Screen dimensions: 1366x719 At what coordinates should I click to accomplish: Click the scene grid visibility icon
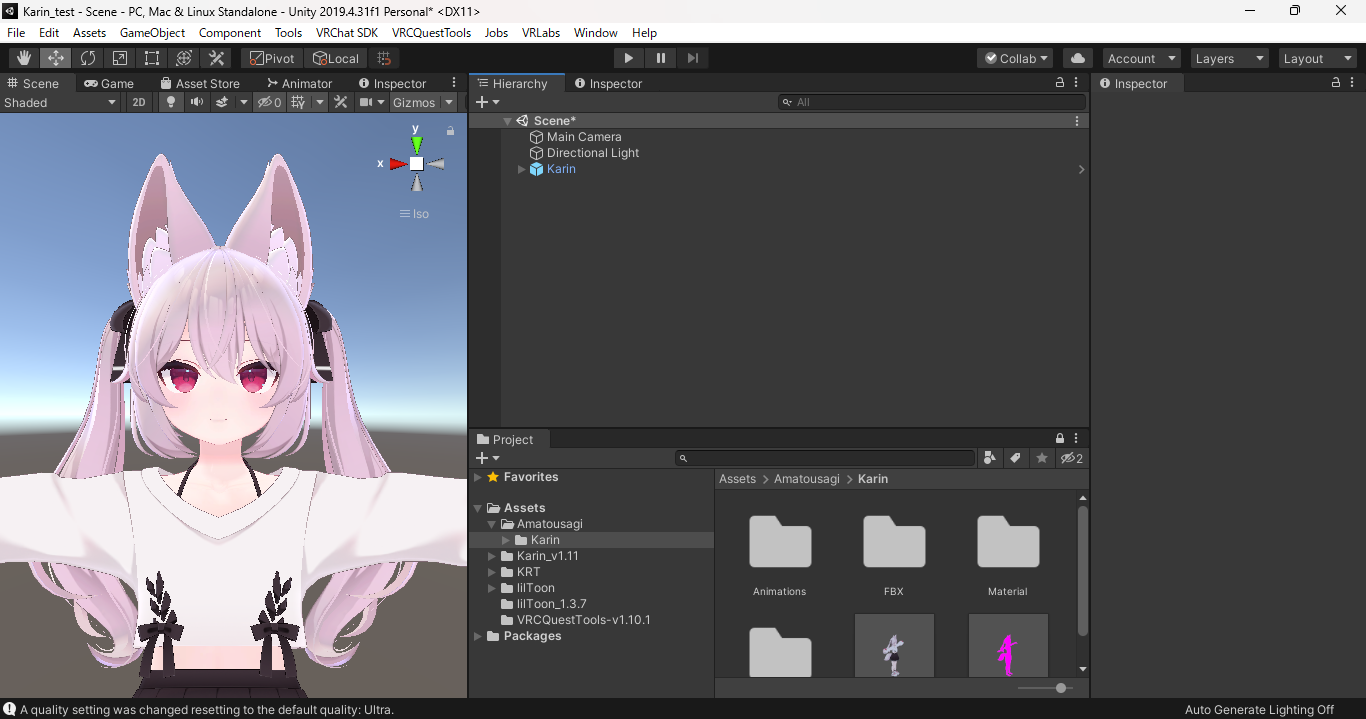point(298,102)
